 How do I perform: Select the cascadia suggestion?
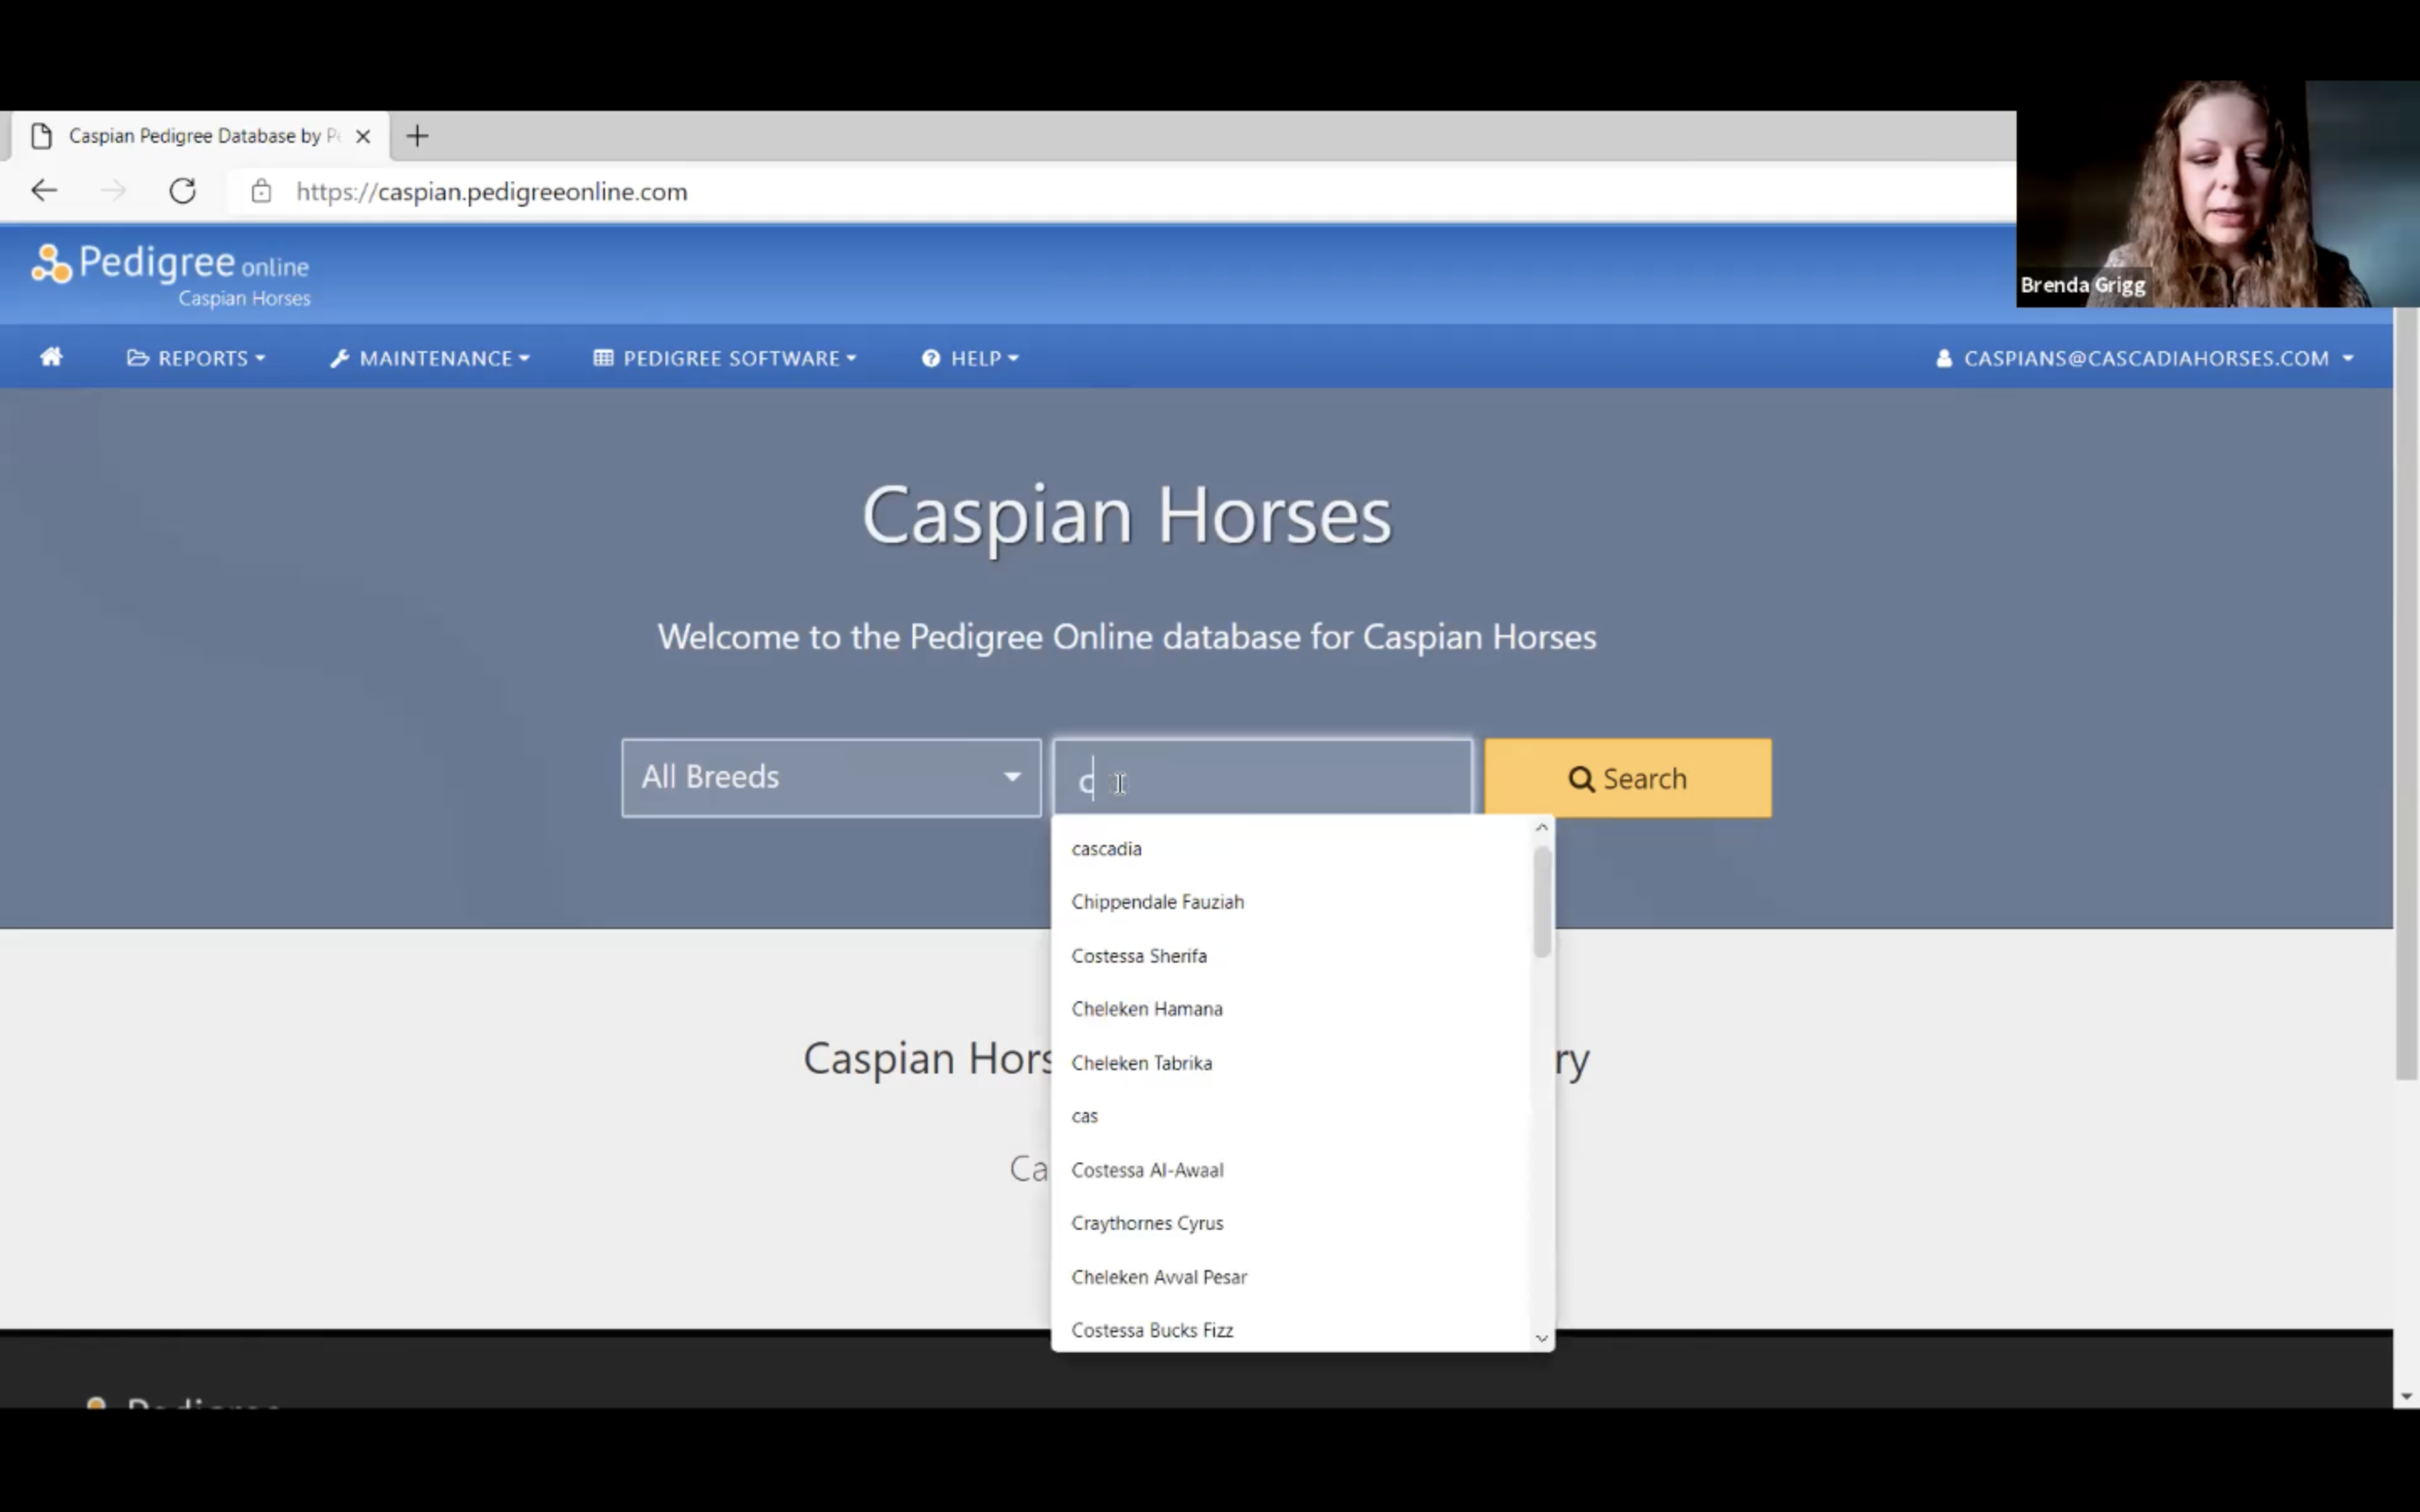click(1106, 848)
